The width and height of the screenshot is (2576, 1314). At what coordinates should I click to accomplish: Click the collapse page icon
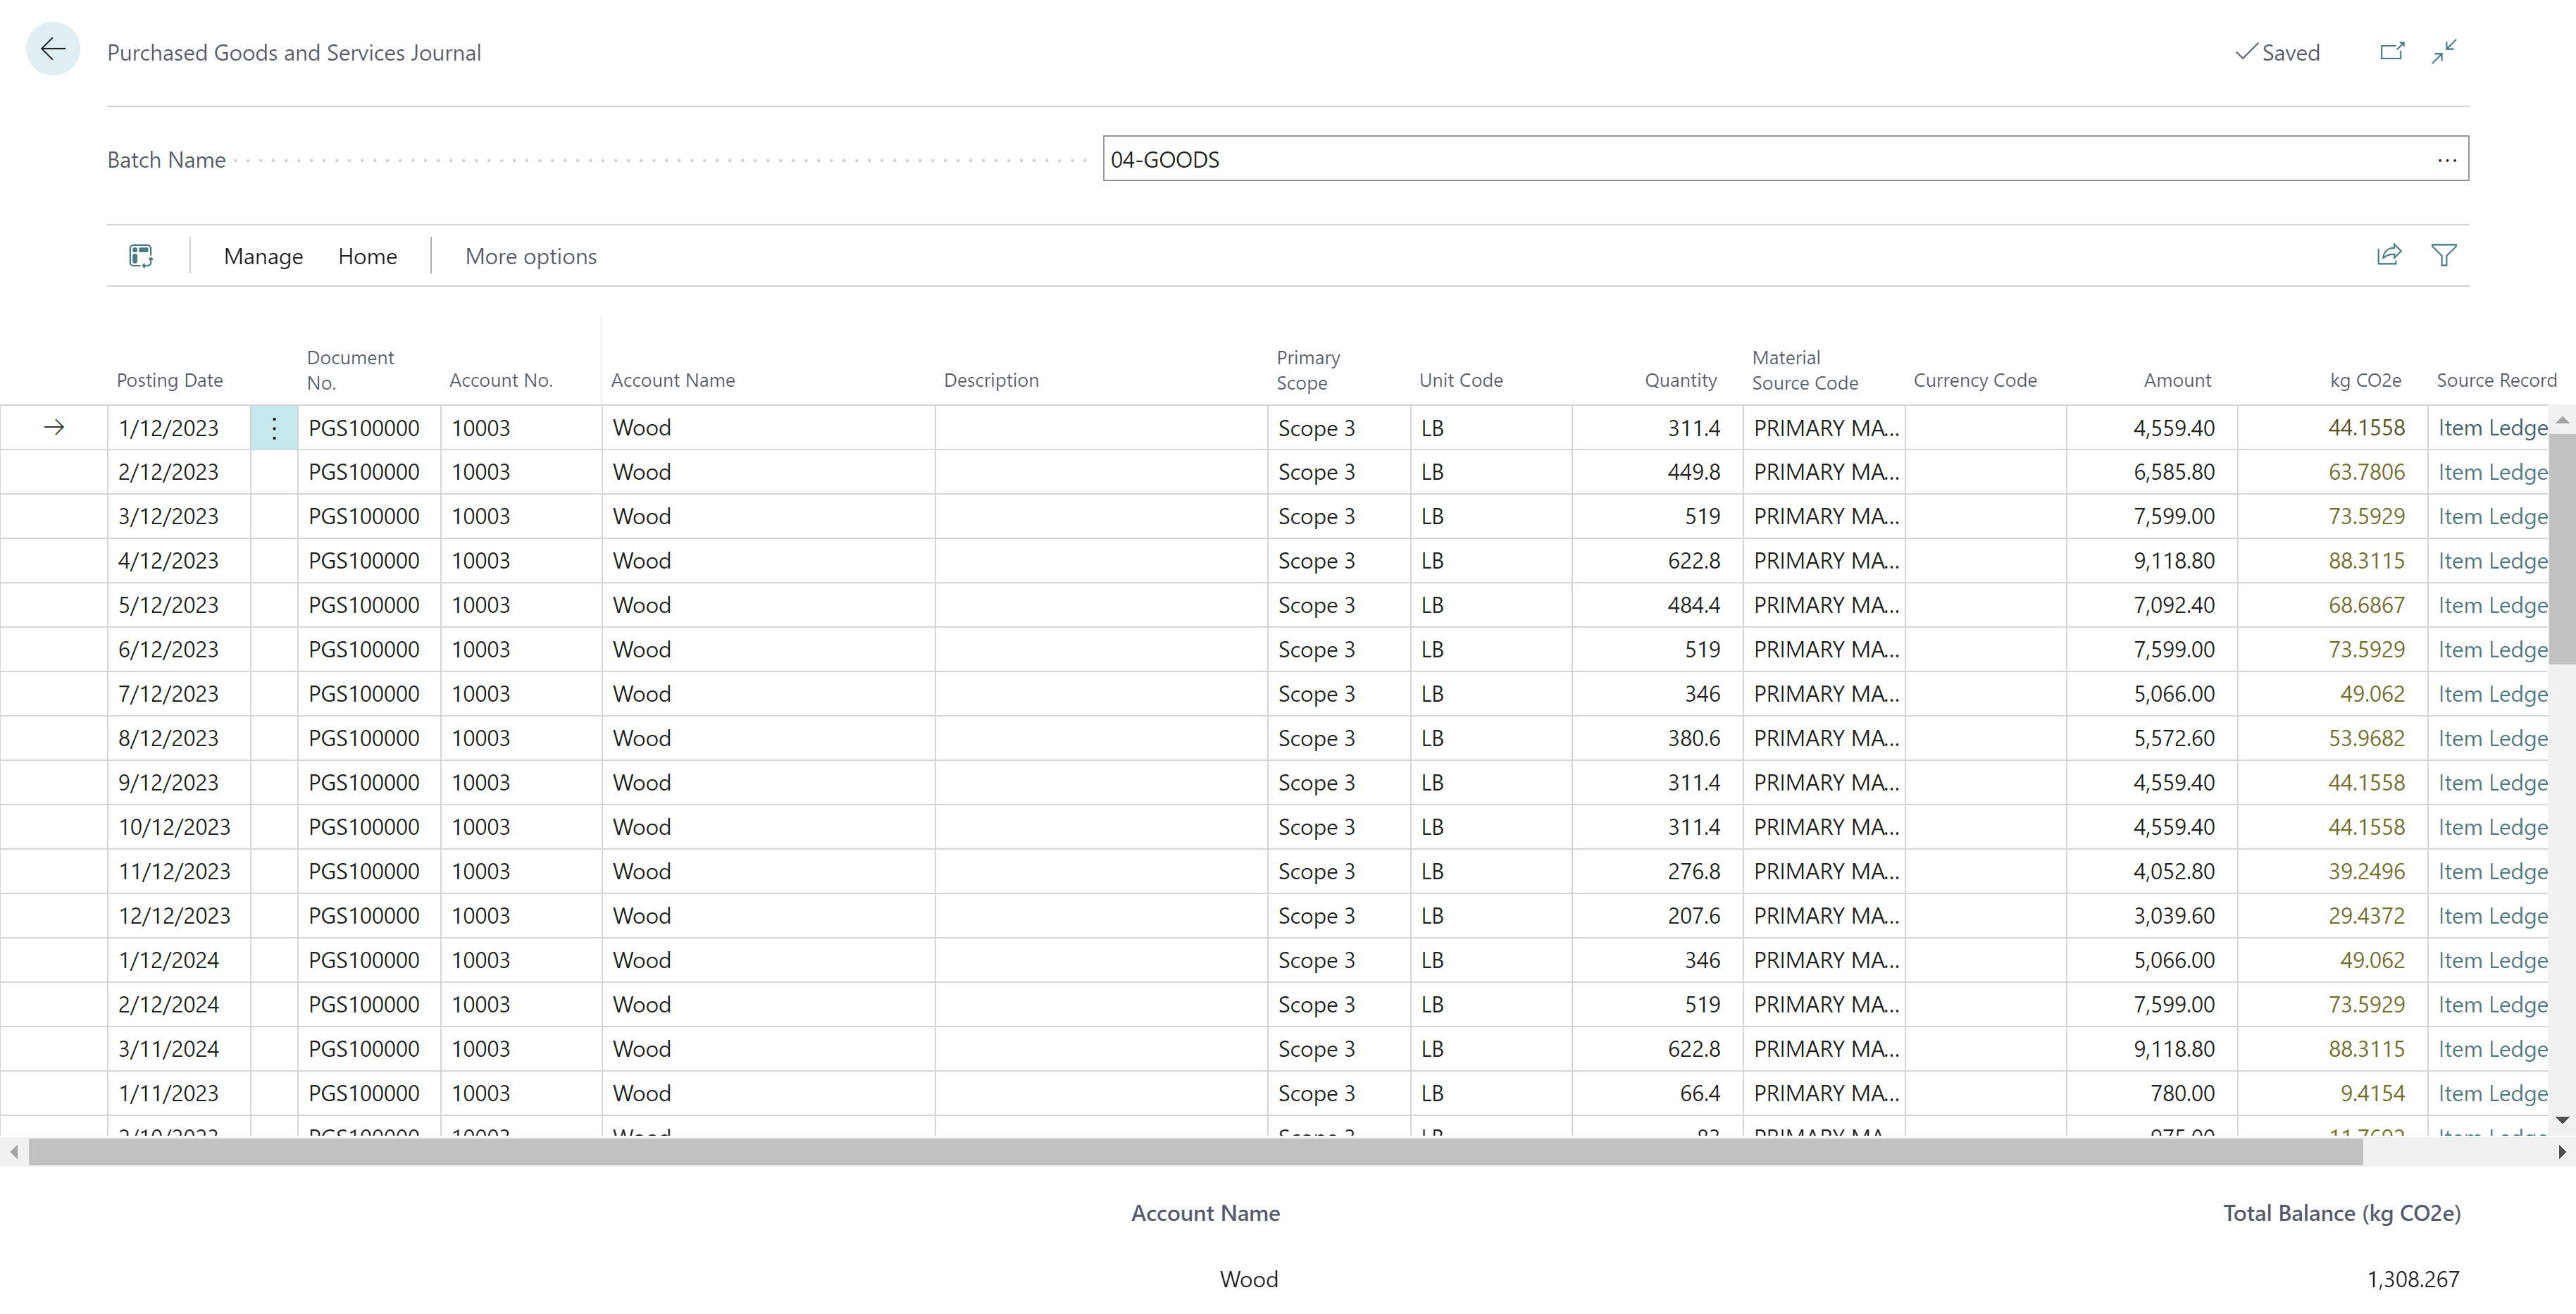pos(2444,51)
